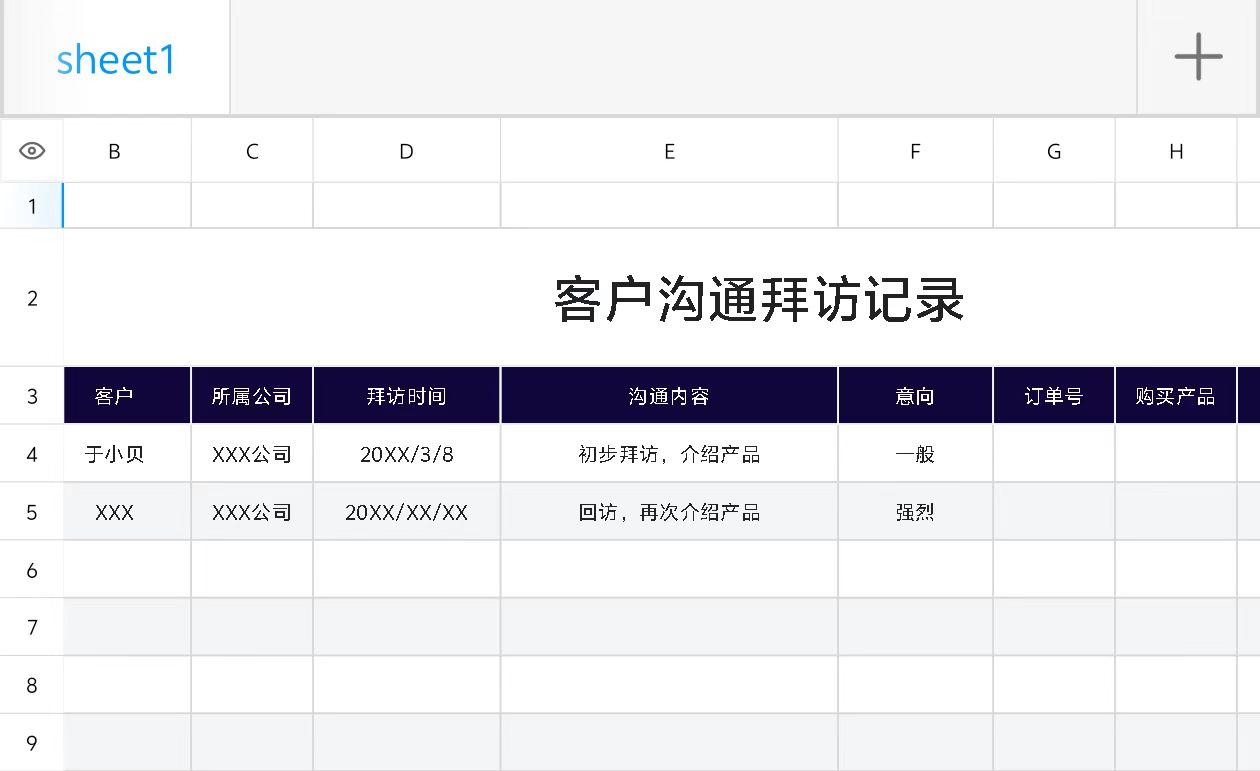This screenshot has height=771, width=1260.
Task: Click the 沟通内容 header cell
Action: (670, 396)
